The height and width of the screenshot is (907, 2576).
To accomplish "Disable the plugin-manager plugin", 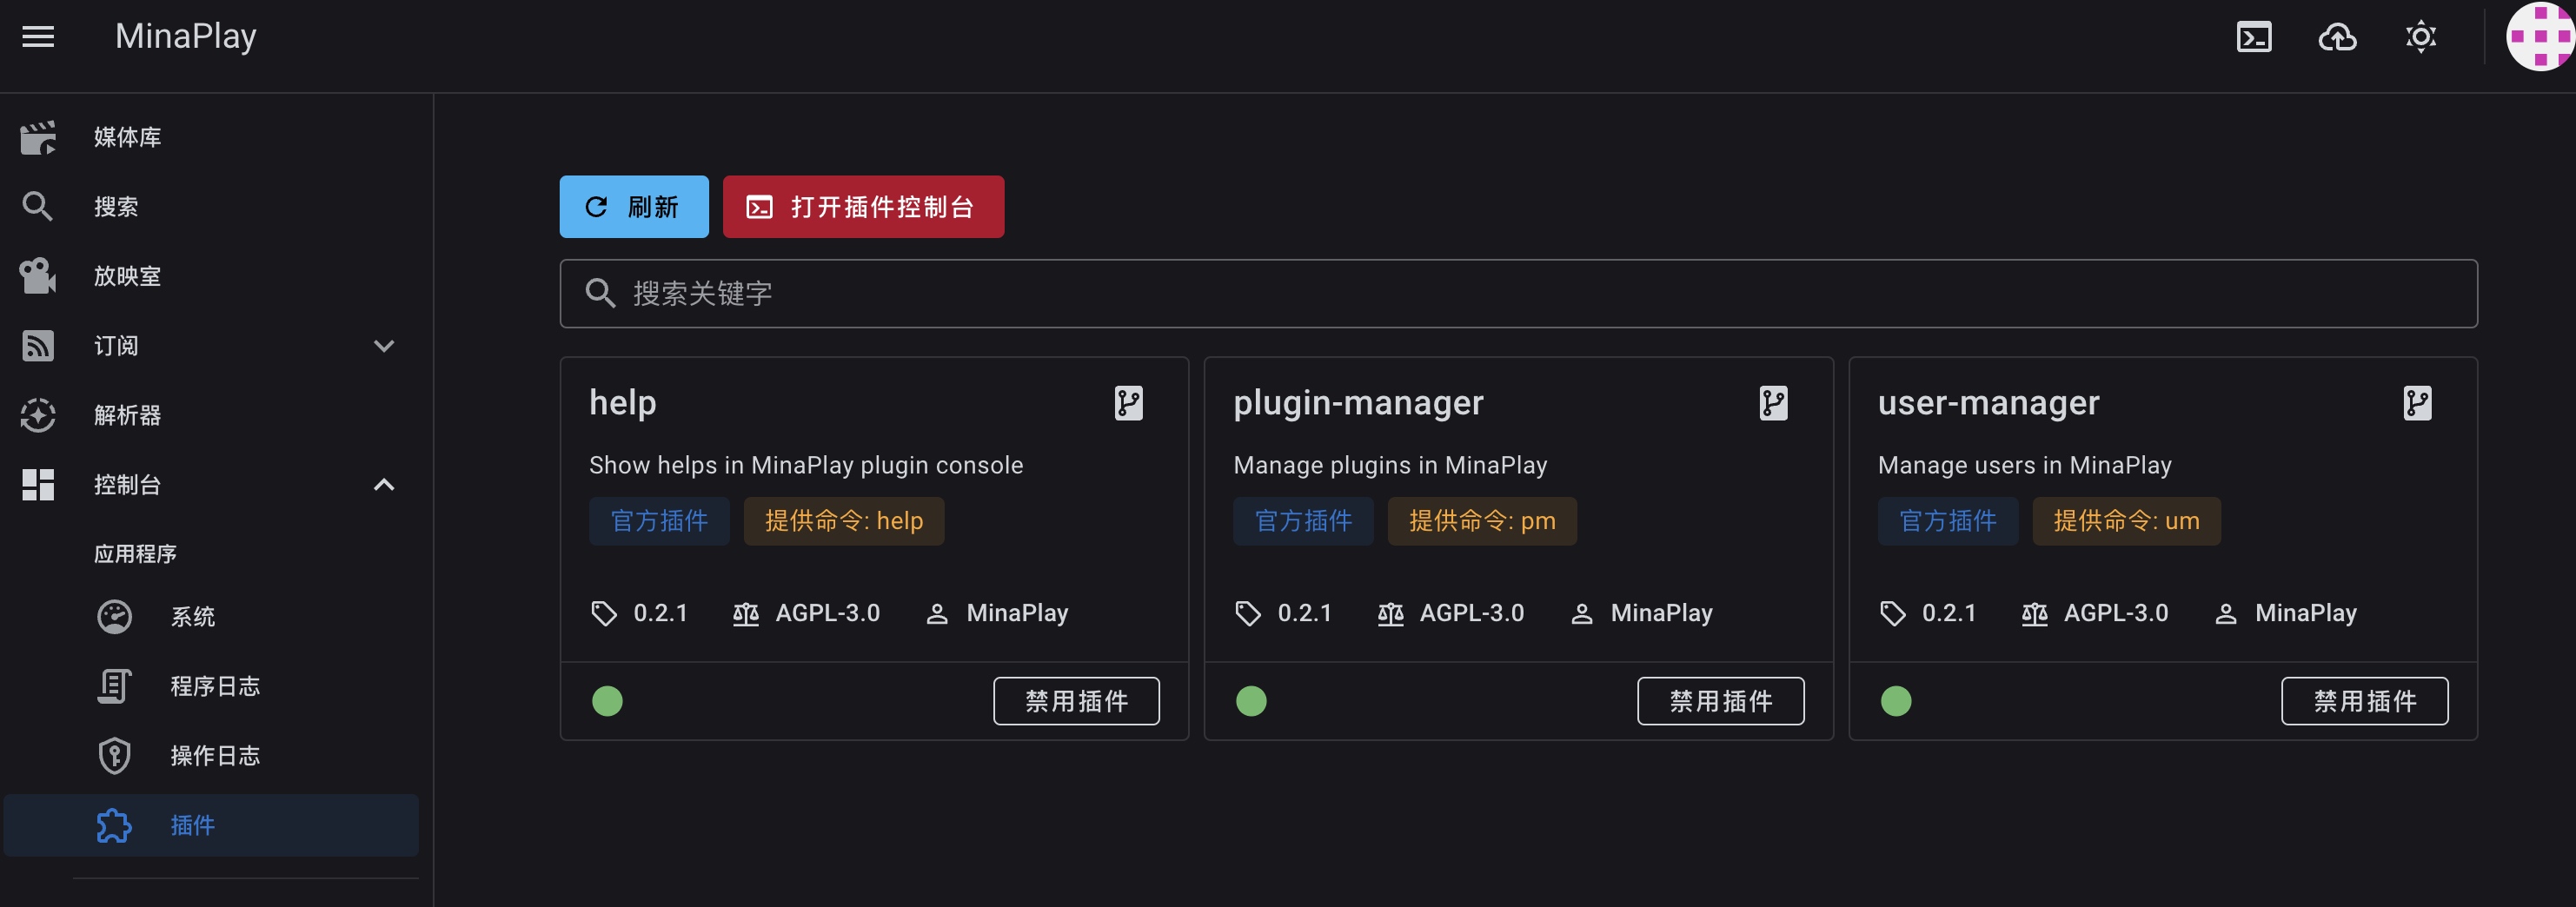I will 1720,701.
